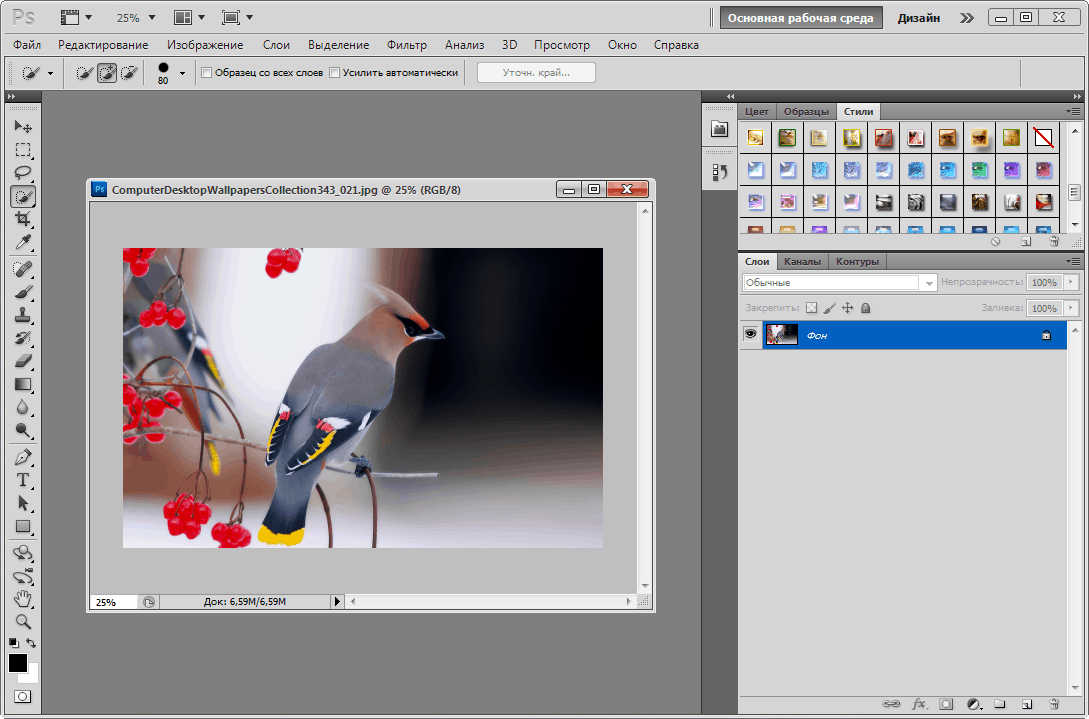Select the Crop tool

23,220
